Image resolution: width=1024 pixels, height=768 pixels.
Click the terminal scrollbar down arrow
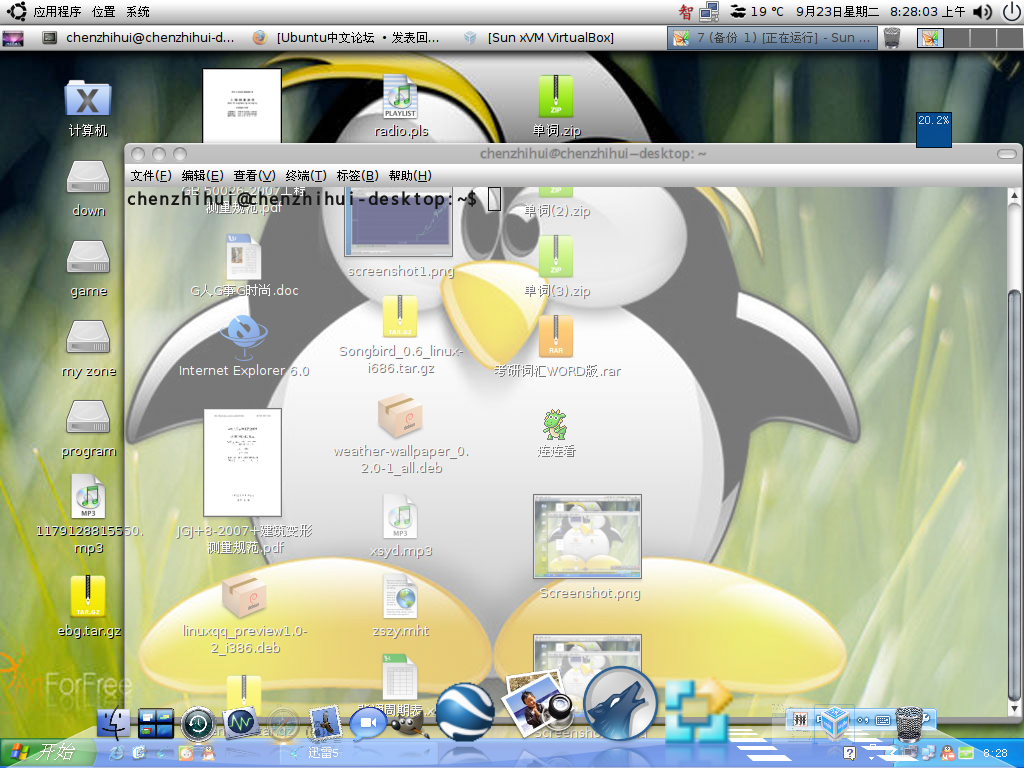(x=1014, y=709)
